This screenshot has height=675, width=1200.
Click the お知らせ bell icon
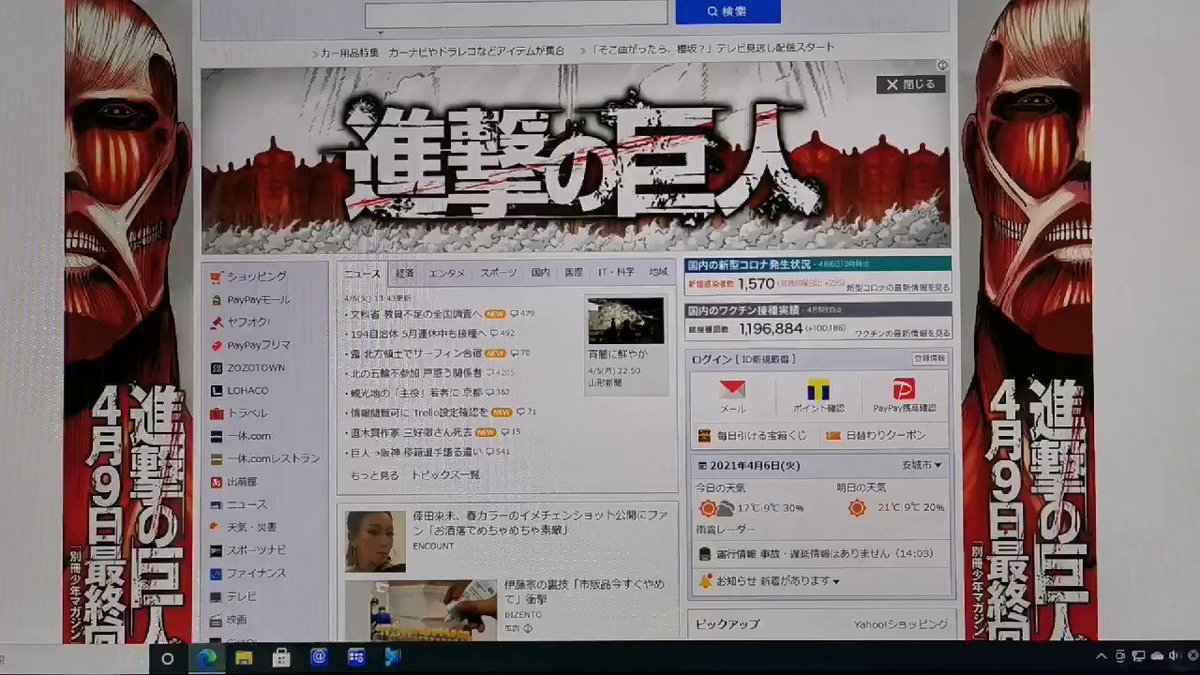pos(706,580)
